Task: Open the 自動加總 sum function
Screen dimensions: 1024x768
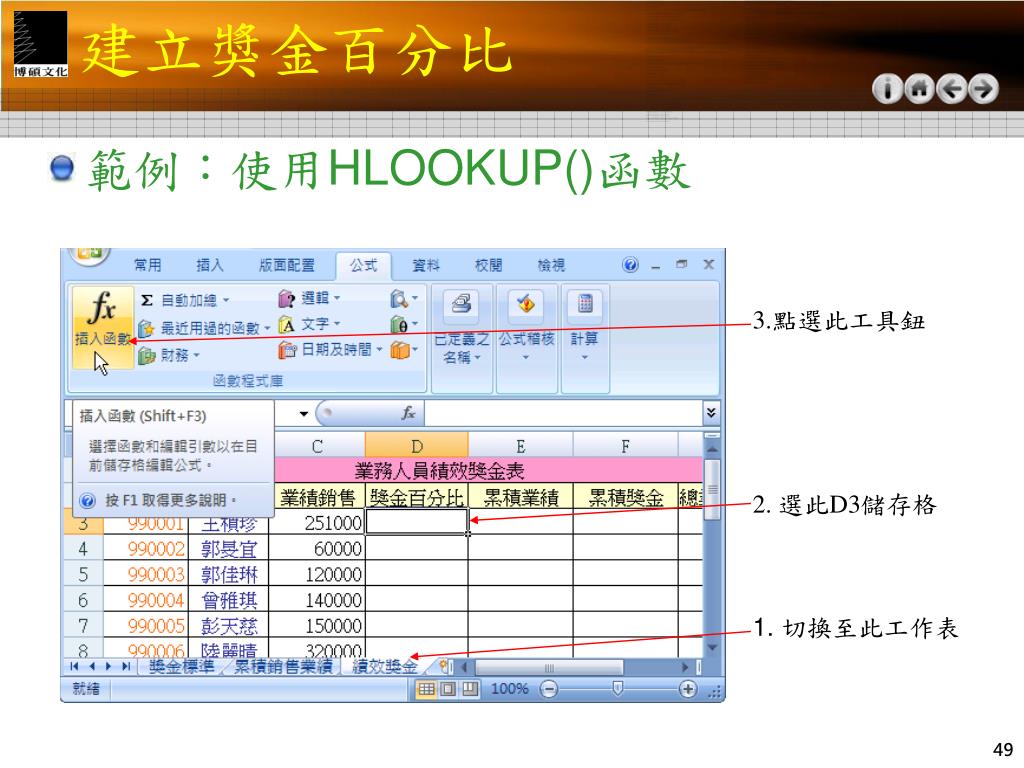Action: pos(185,300)
